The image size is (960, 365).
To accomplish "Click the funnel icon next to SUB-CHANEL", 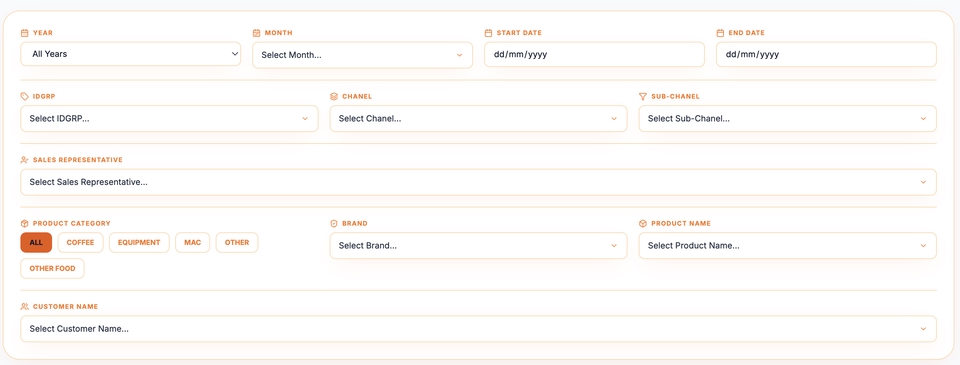I will (x=643, y=97).
